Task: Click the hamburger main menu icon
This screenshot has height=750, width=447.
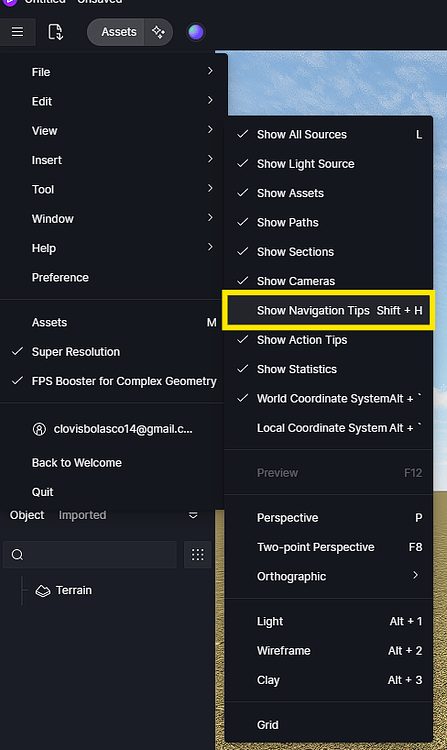Action: [17, 32]
